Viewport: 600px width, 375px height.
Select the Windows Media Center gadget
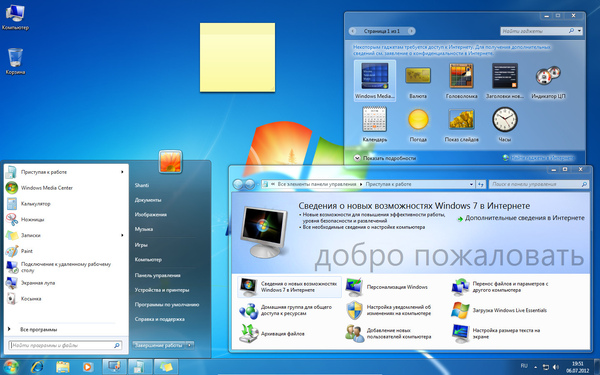[x=375, y=80]
